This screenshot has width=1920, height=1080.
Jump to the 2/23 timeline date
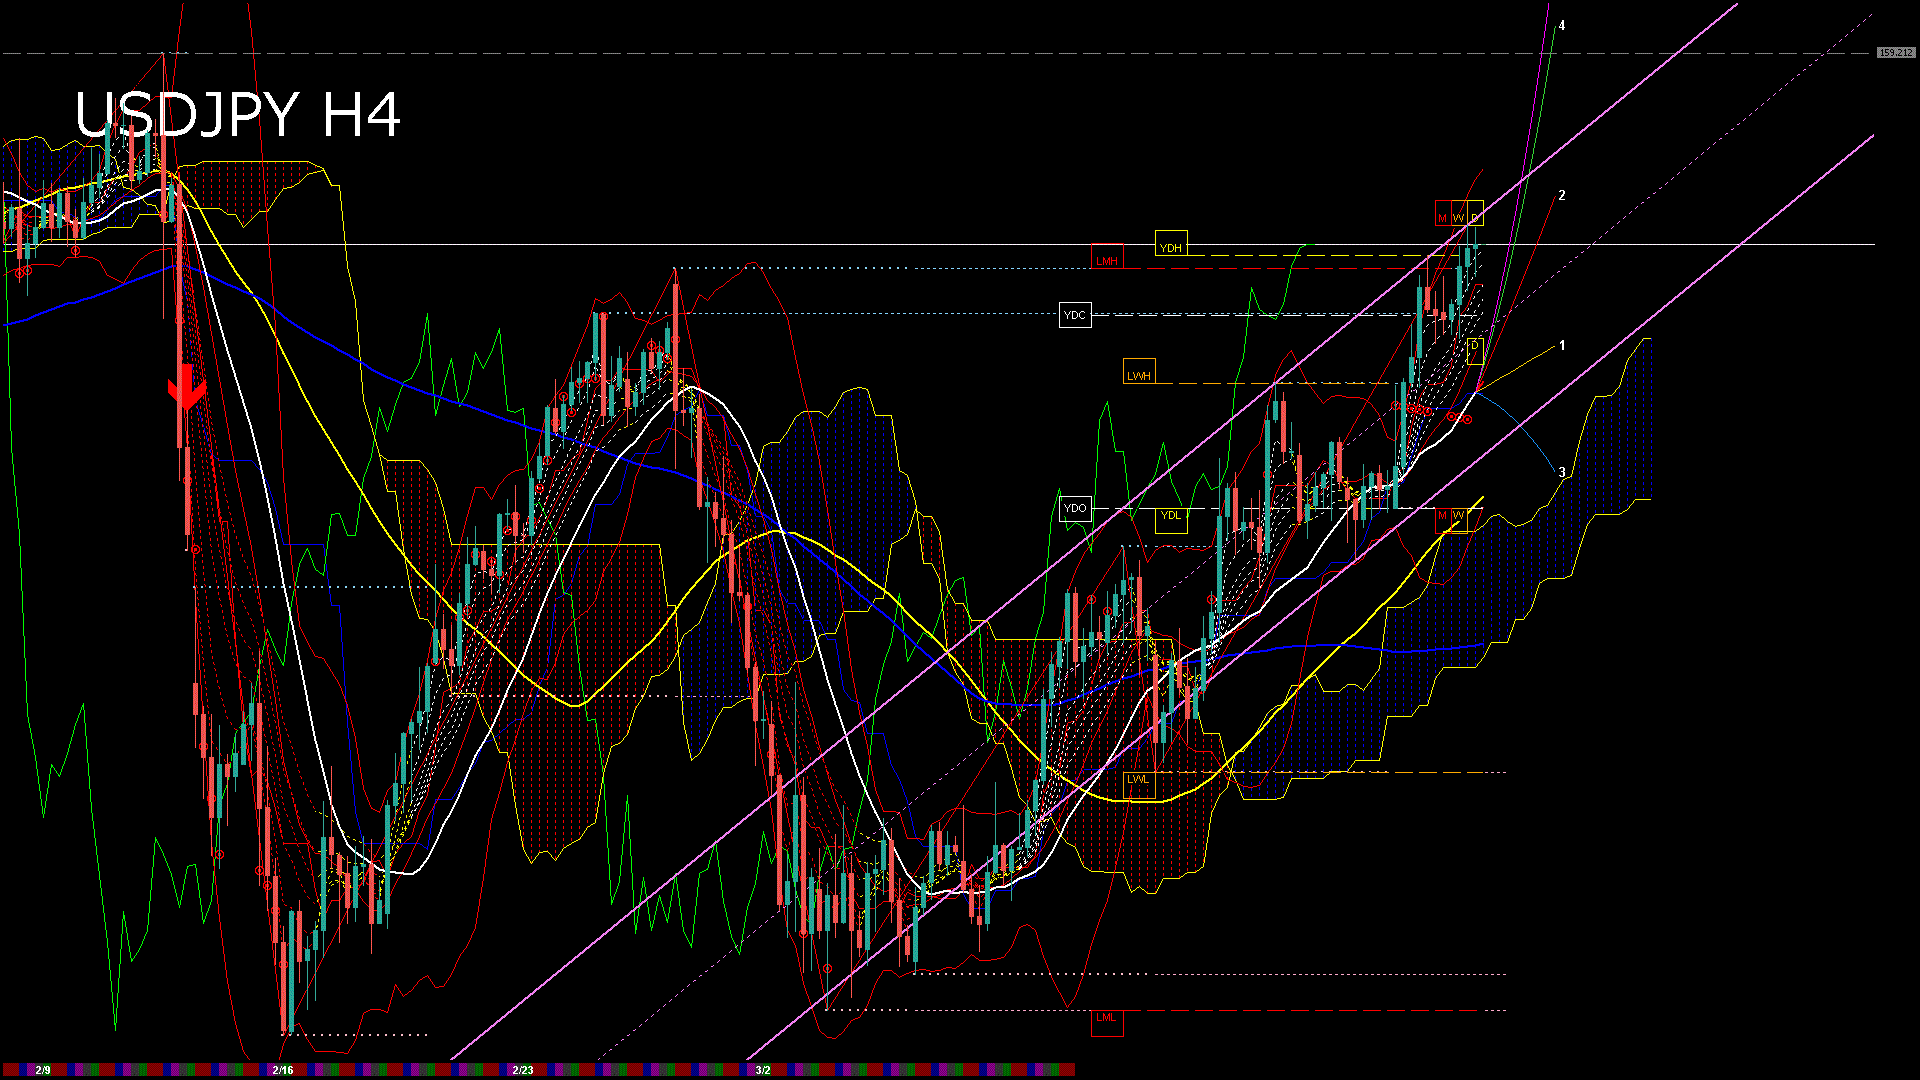[523, 1070]
